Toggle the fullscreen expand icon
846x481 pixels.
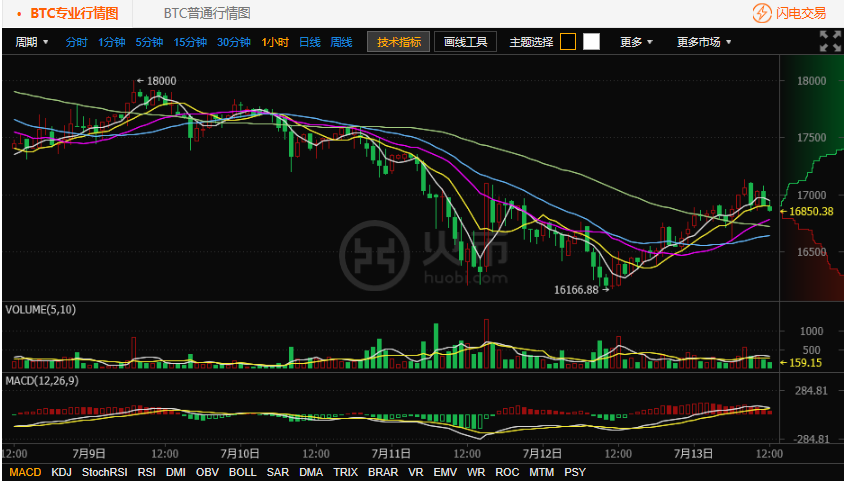pos(829,41)
